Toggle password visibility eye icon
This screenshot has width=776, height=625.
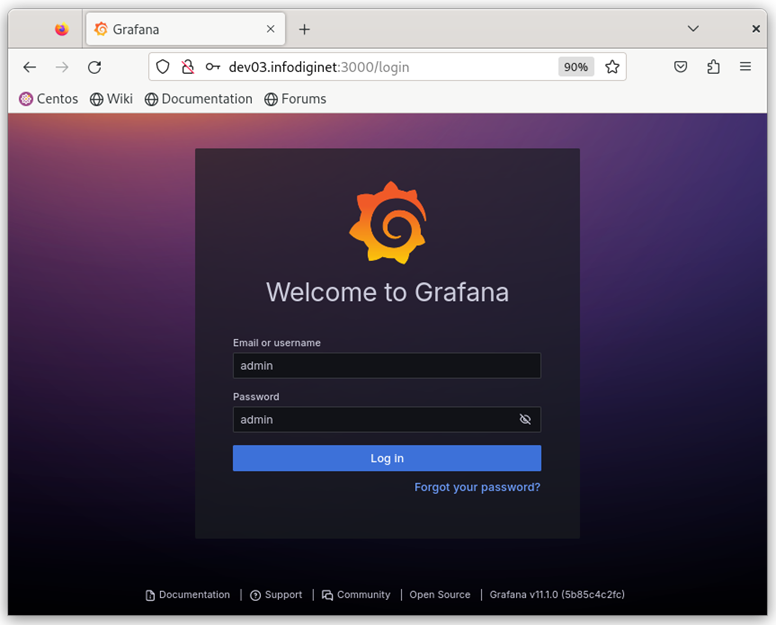[x=525, y=420]
